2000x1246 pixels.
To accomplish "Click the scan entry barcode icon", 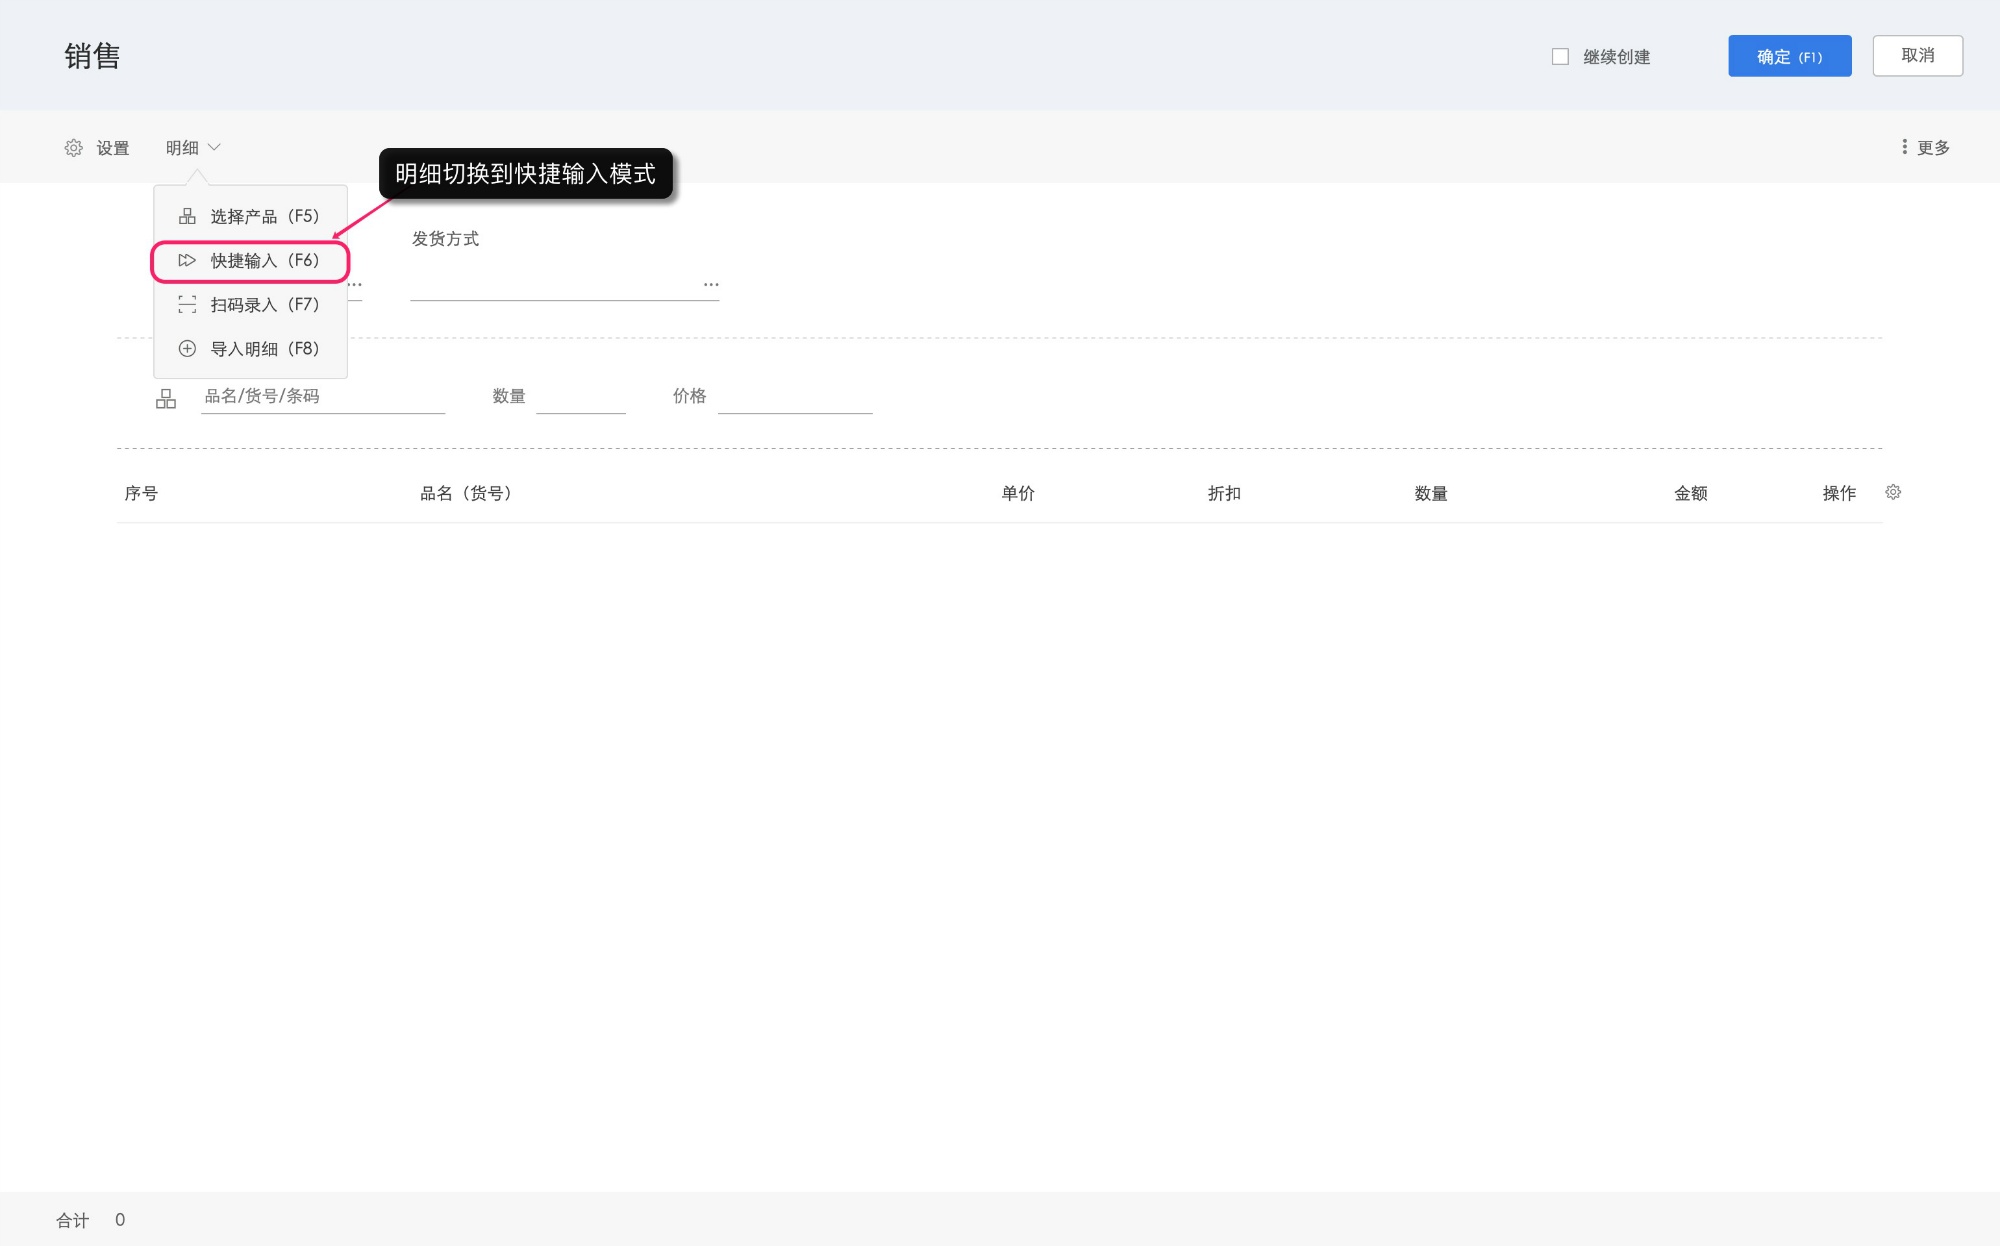I will coord(187,304).
